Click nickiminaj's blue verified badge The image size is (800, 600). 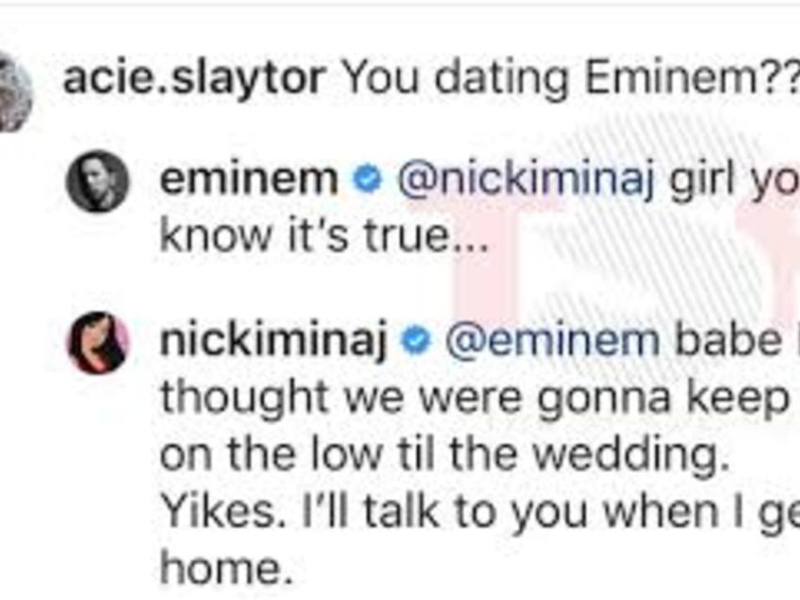pos(415,342)
